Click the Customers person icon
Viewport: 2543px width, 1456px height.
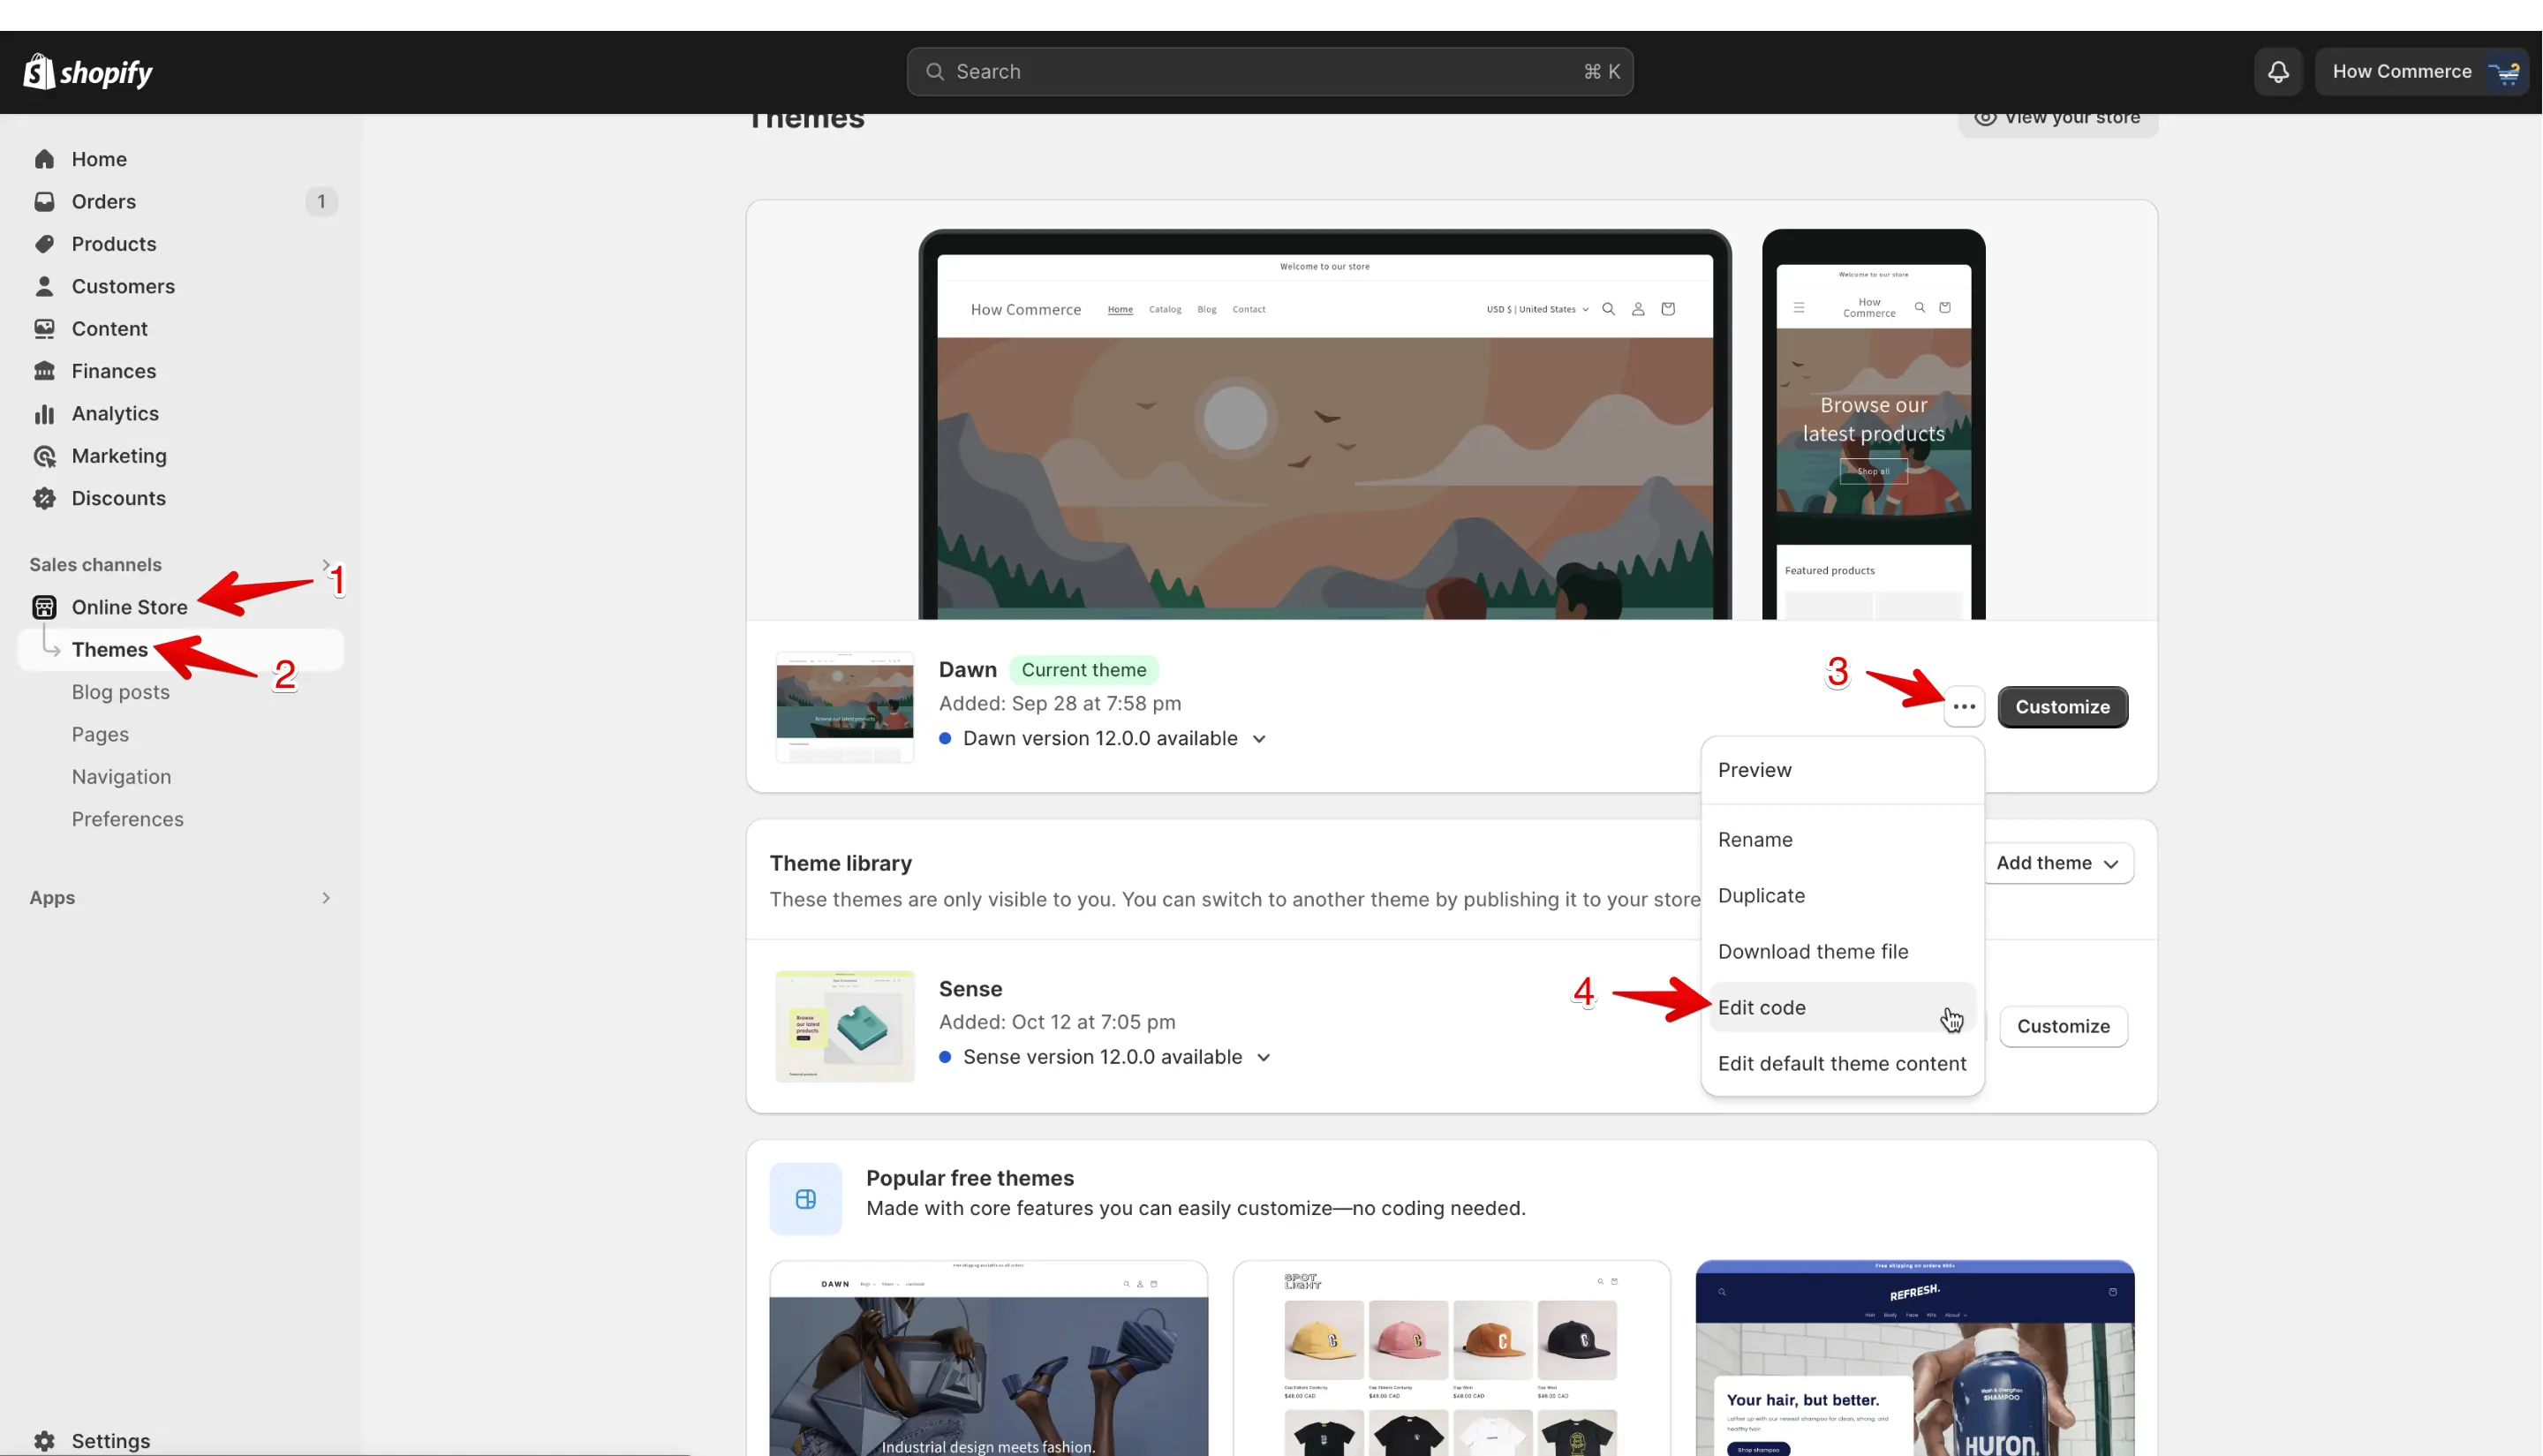(44, 286)
